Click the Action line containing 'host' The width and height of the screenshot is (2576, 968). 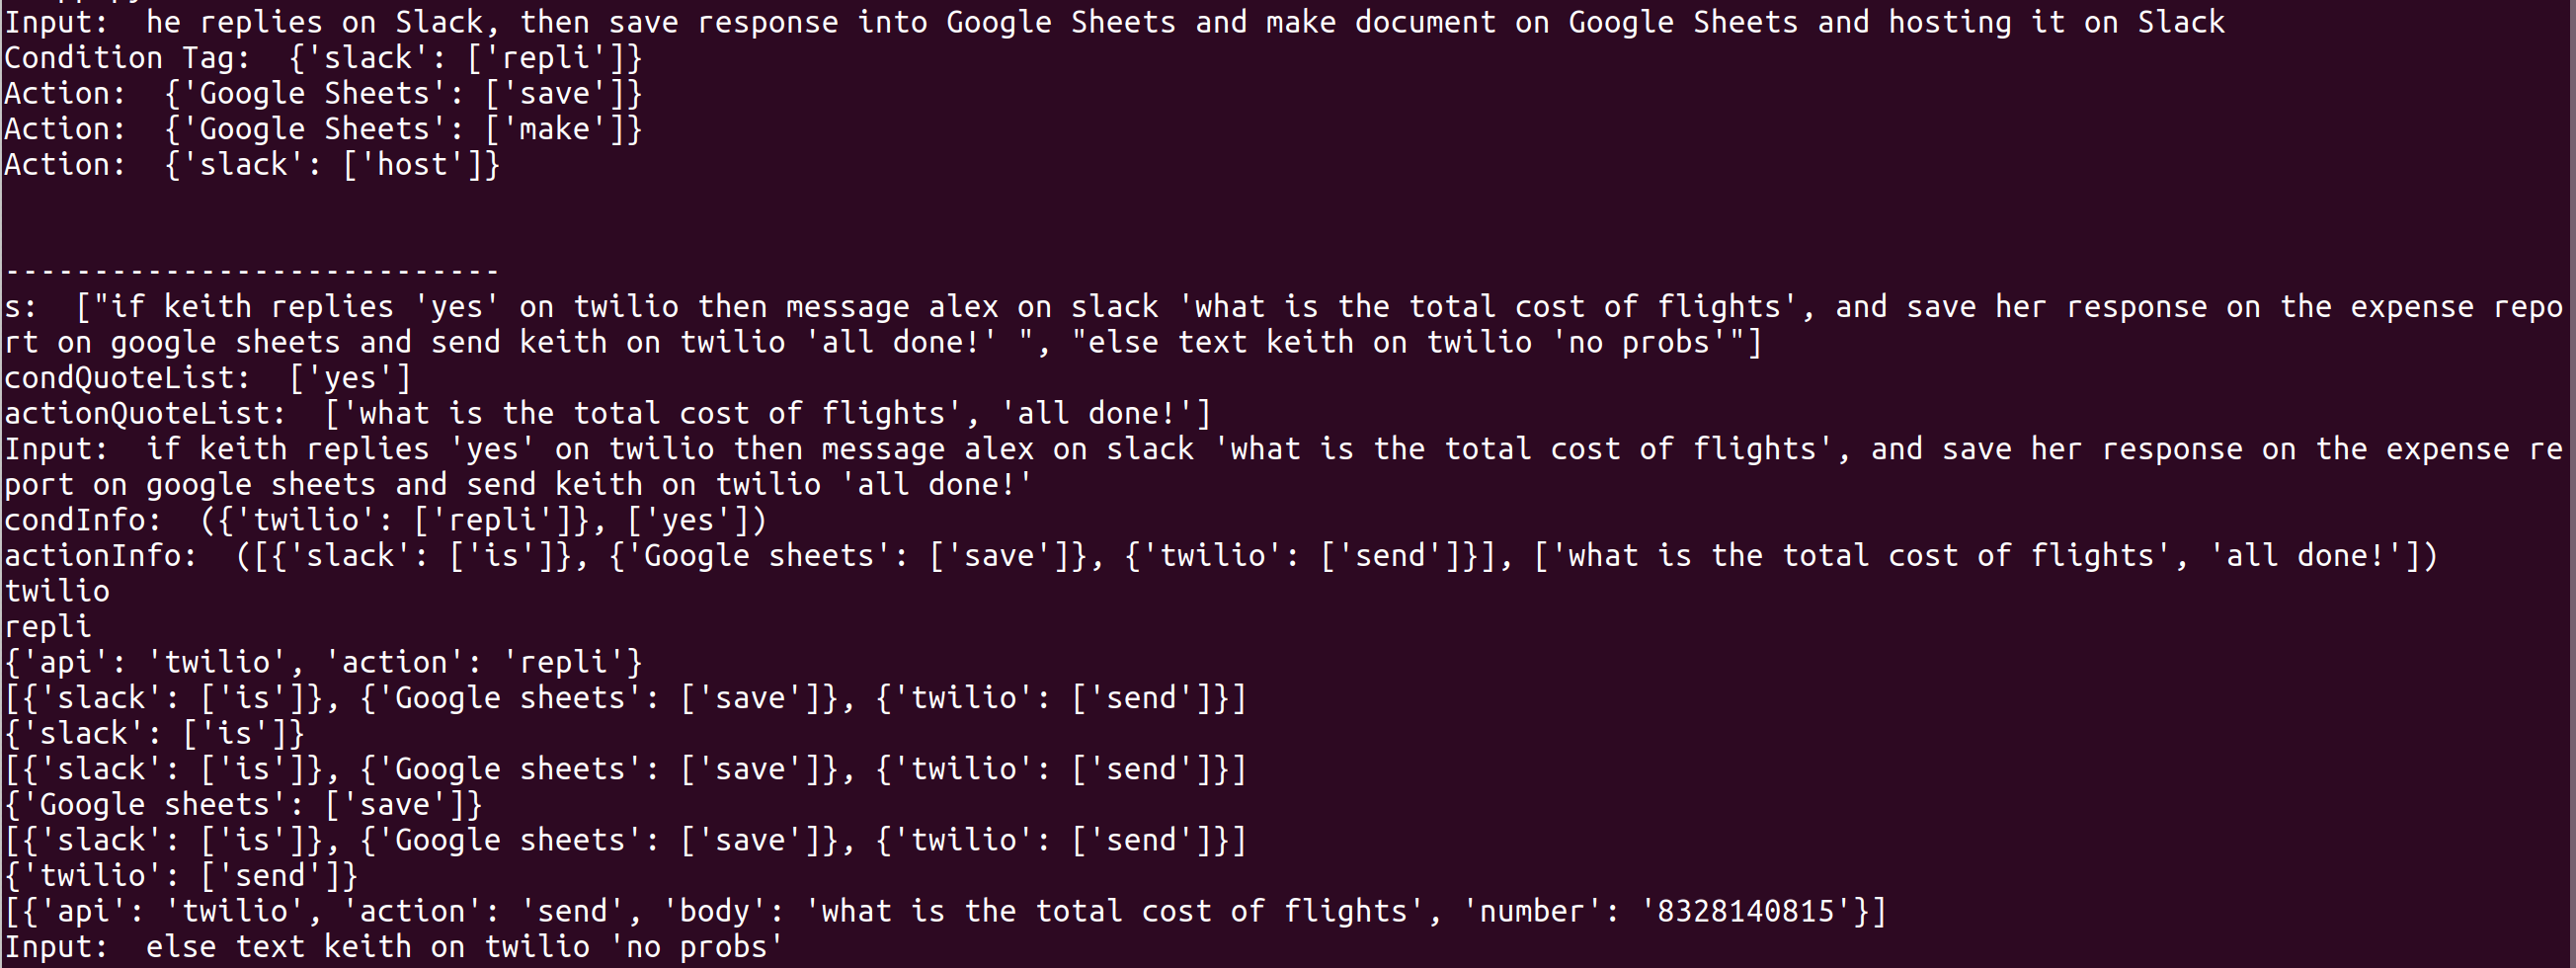(252, 164)
